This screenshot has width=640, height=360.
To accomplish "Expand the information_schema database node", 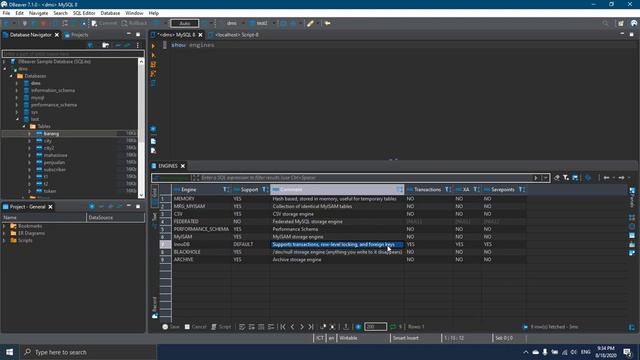I will pos(17,91).
